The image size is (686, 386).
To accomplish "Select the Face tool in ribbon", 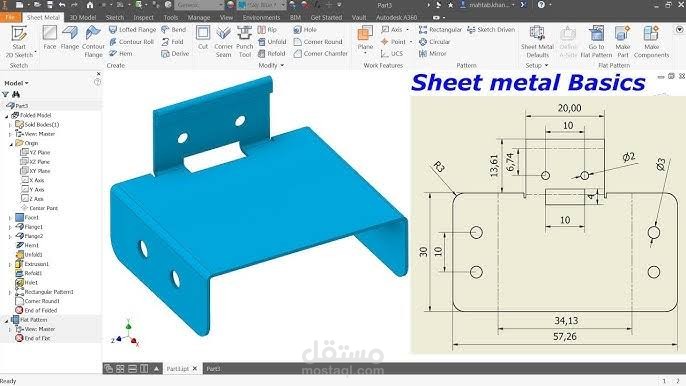I will 49,38.
